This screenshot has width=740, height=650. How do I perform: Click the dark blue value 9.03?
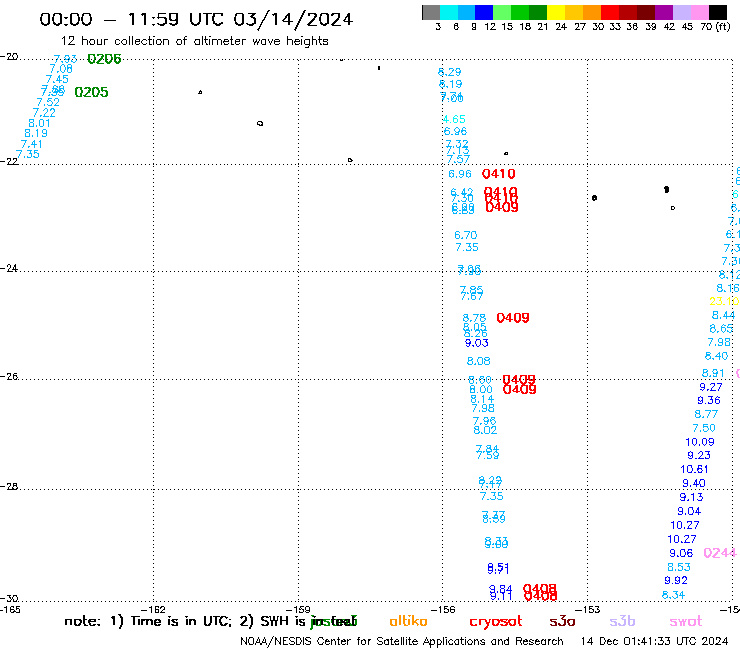click(477, 343)
